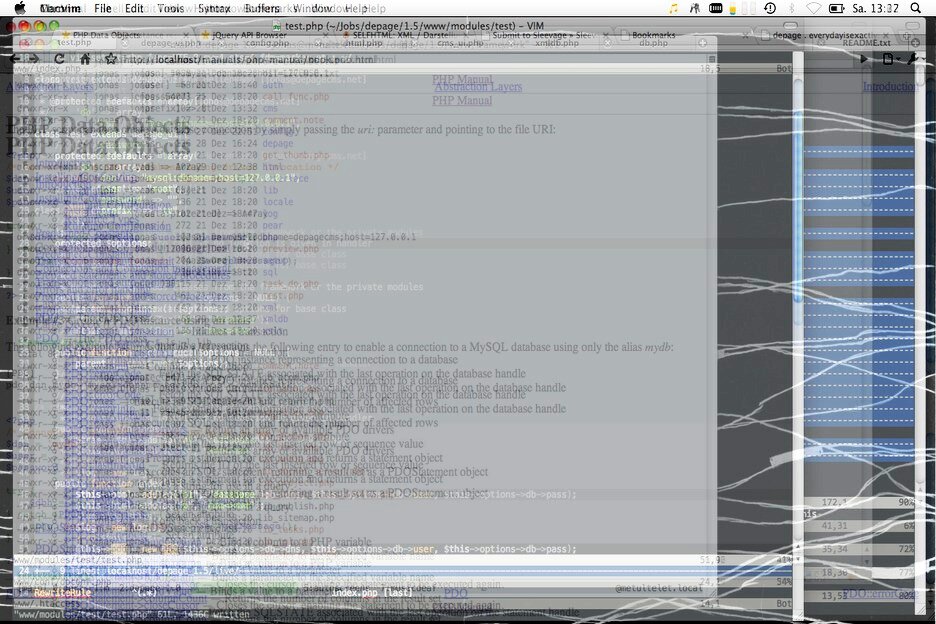
Task: Open the Apple menu
Action: [20, 8]
